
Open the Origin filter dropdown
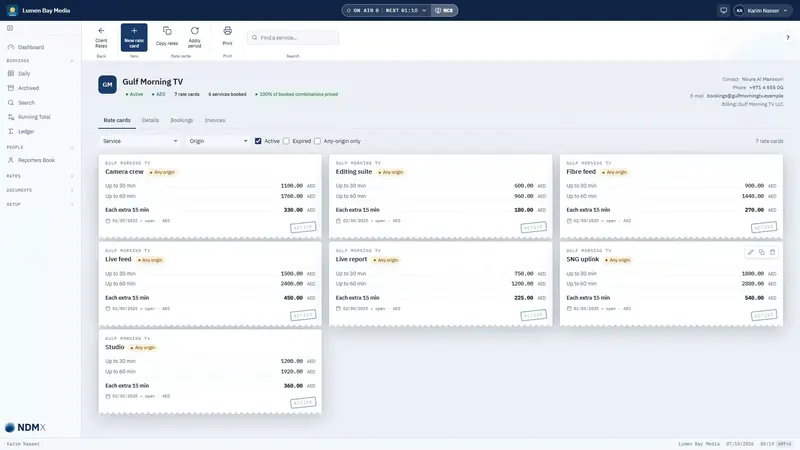[218, 141]
